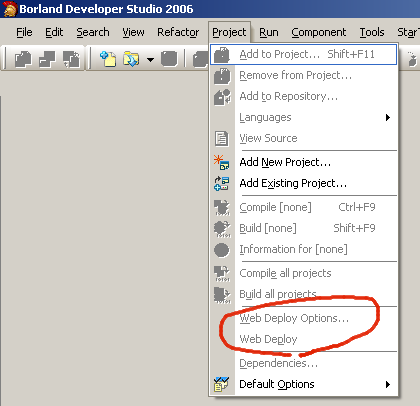The height and width of the screenshot is (406, 420).
Task: Click the Compile all projects icon
Action: pyautogui.click(x=222, y=274)
